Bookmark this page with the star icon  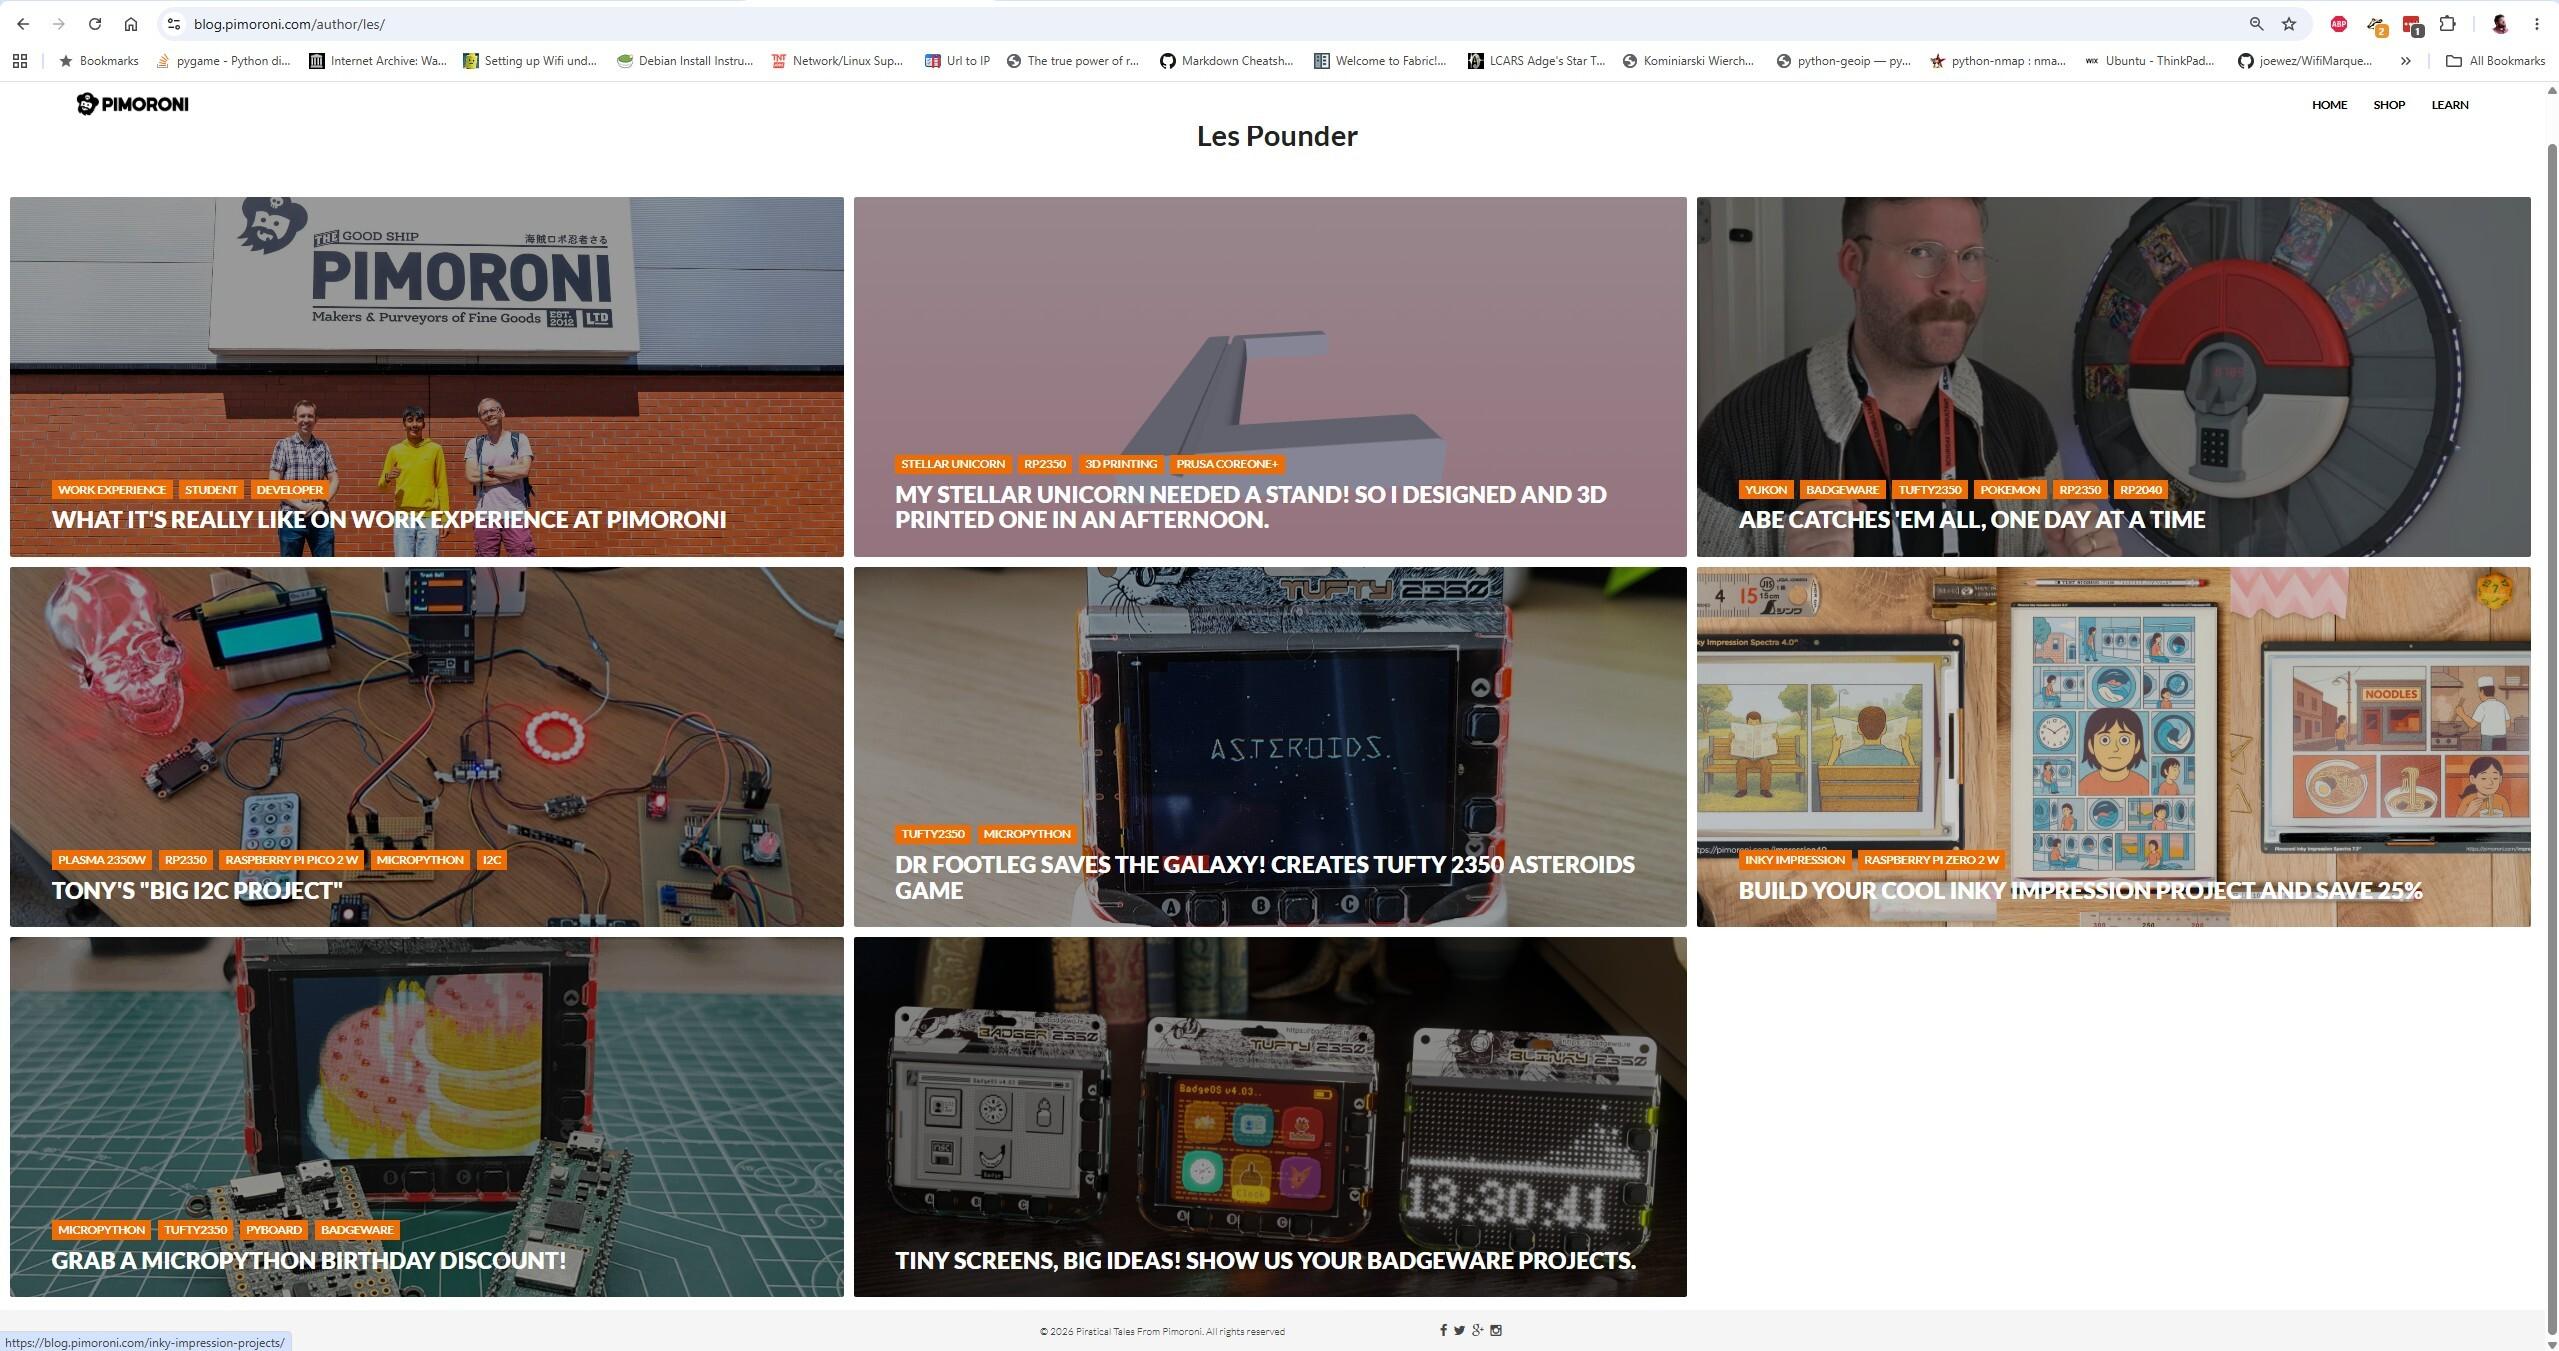click(2288, 24)
